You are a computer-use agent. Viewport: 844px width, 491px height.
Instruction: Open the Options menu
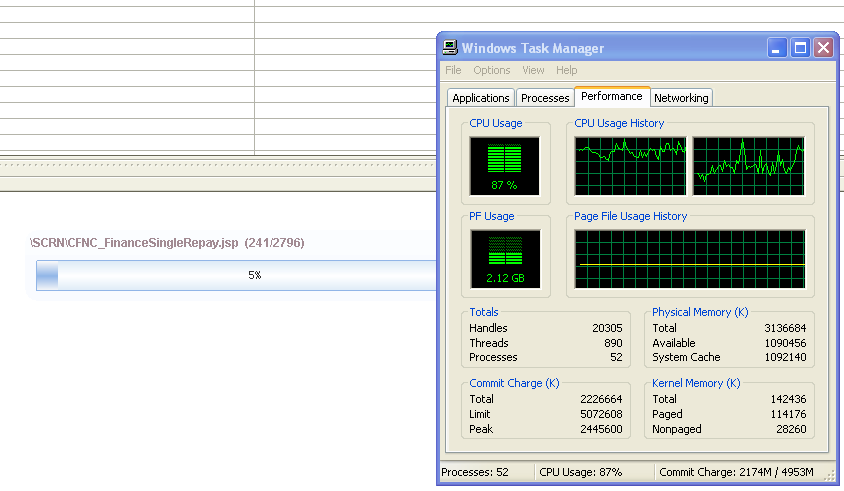tap(491, 70)
